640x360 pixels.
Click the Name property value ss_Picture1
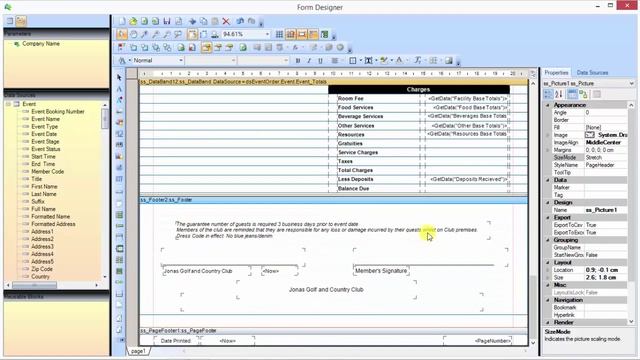[x=606, y=210]
